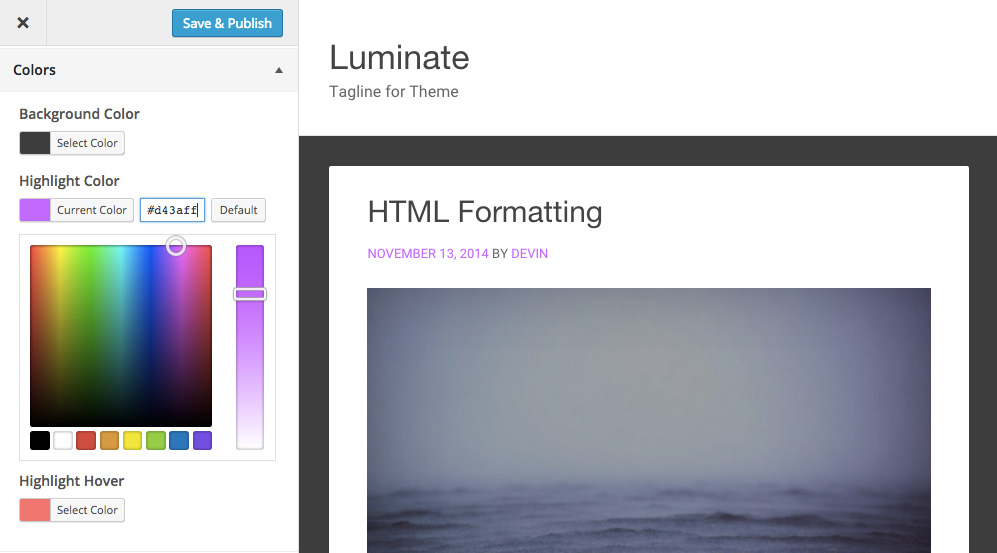Screen dimensions: 997x553
Task: Click the vertical purple slider handle
Action: (x=250, y=294)
